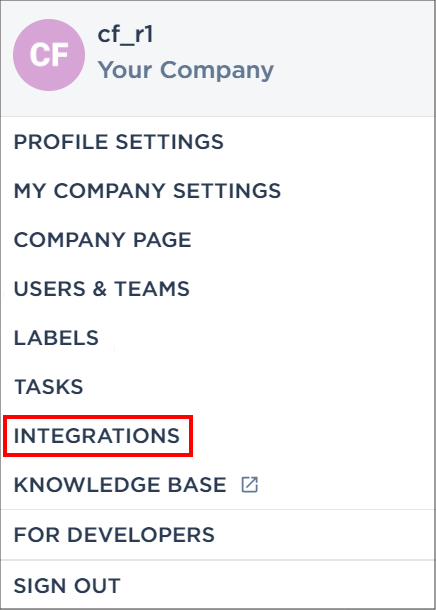
Task: Open the Knowledge Base link
Action: (120, 485)
